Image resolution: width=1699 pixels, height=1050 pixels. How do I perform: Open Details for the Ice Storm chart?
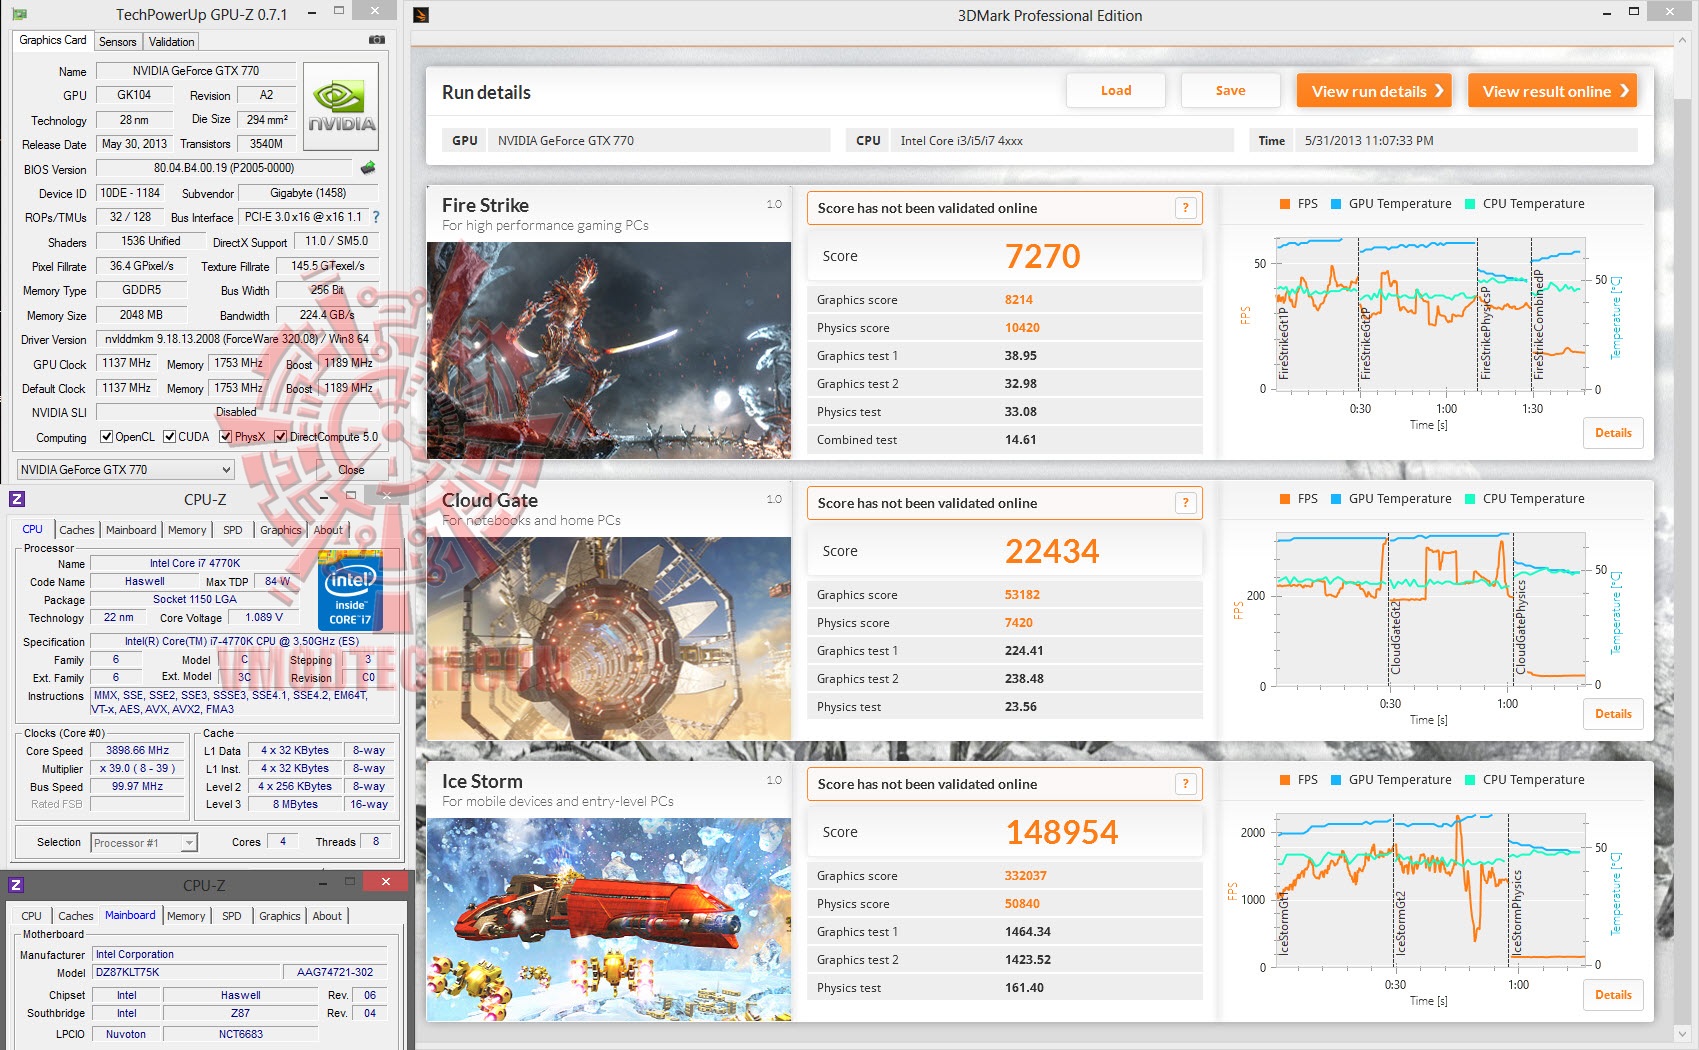[x=1613, y=995]
